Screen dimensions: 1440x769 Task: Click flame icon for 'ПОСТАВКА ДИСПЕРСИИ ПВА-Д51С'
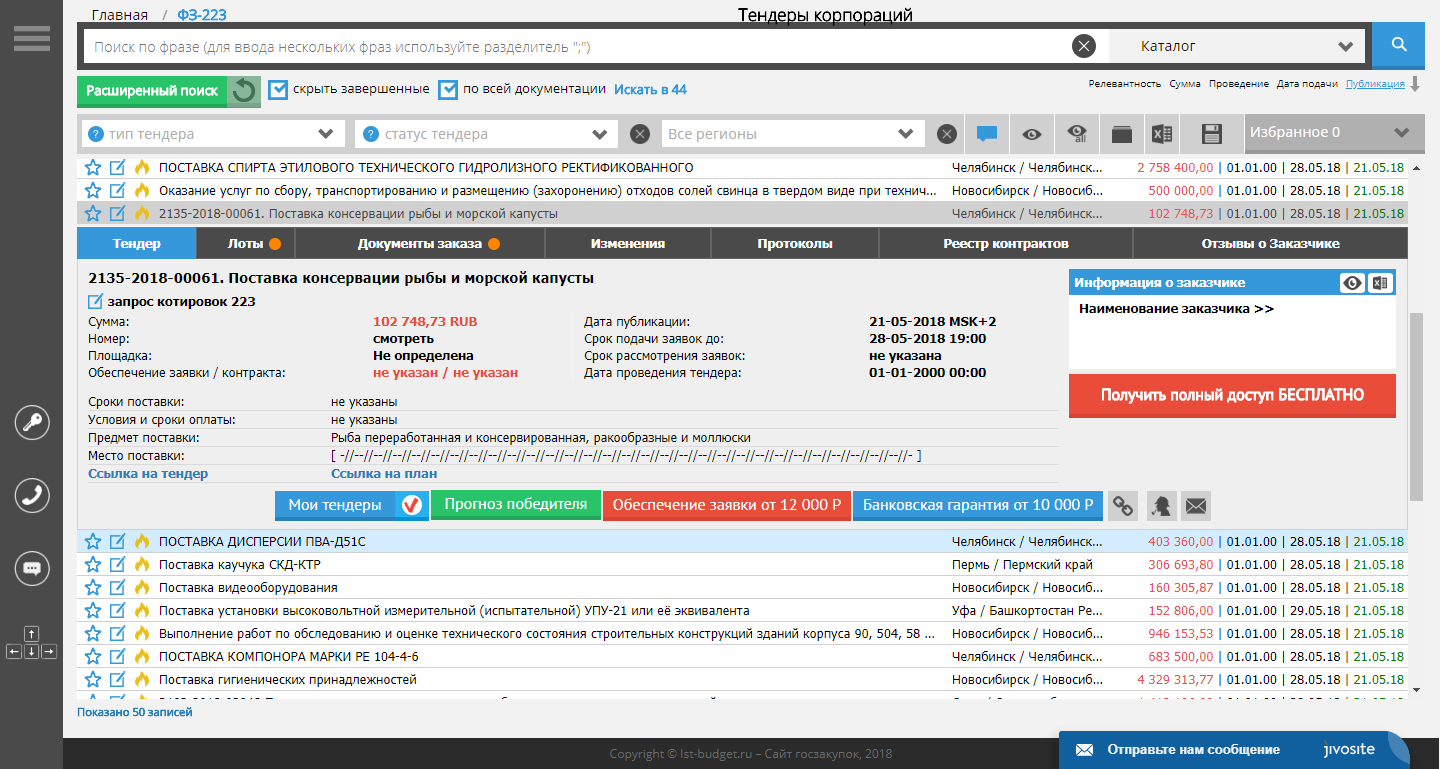coord(142,541)
